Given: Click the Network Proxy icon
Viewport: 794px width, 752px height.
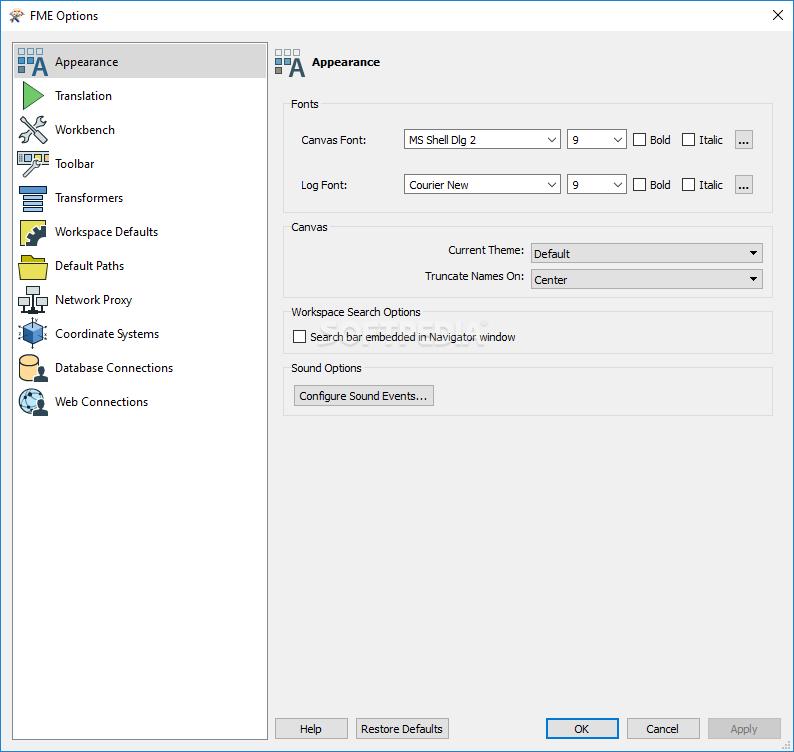Looking at the screenshot, I should tap(33, 300).
